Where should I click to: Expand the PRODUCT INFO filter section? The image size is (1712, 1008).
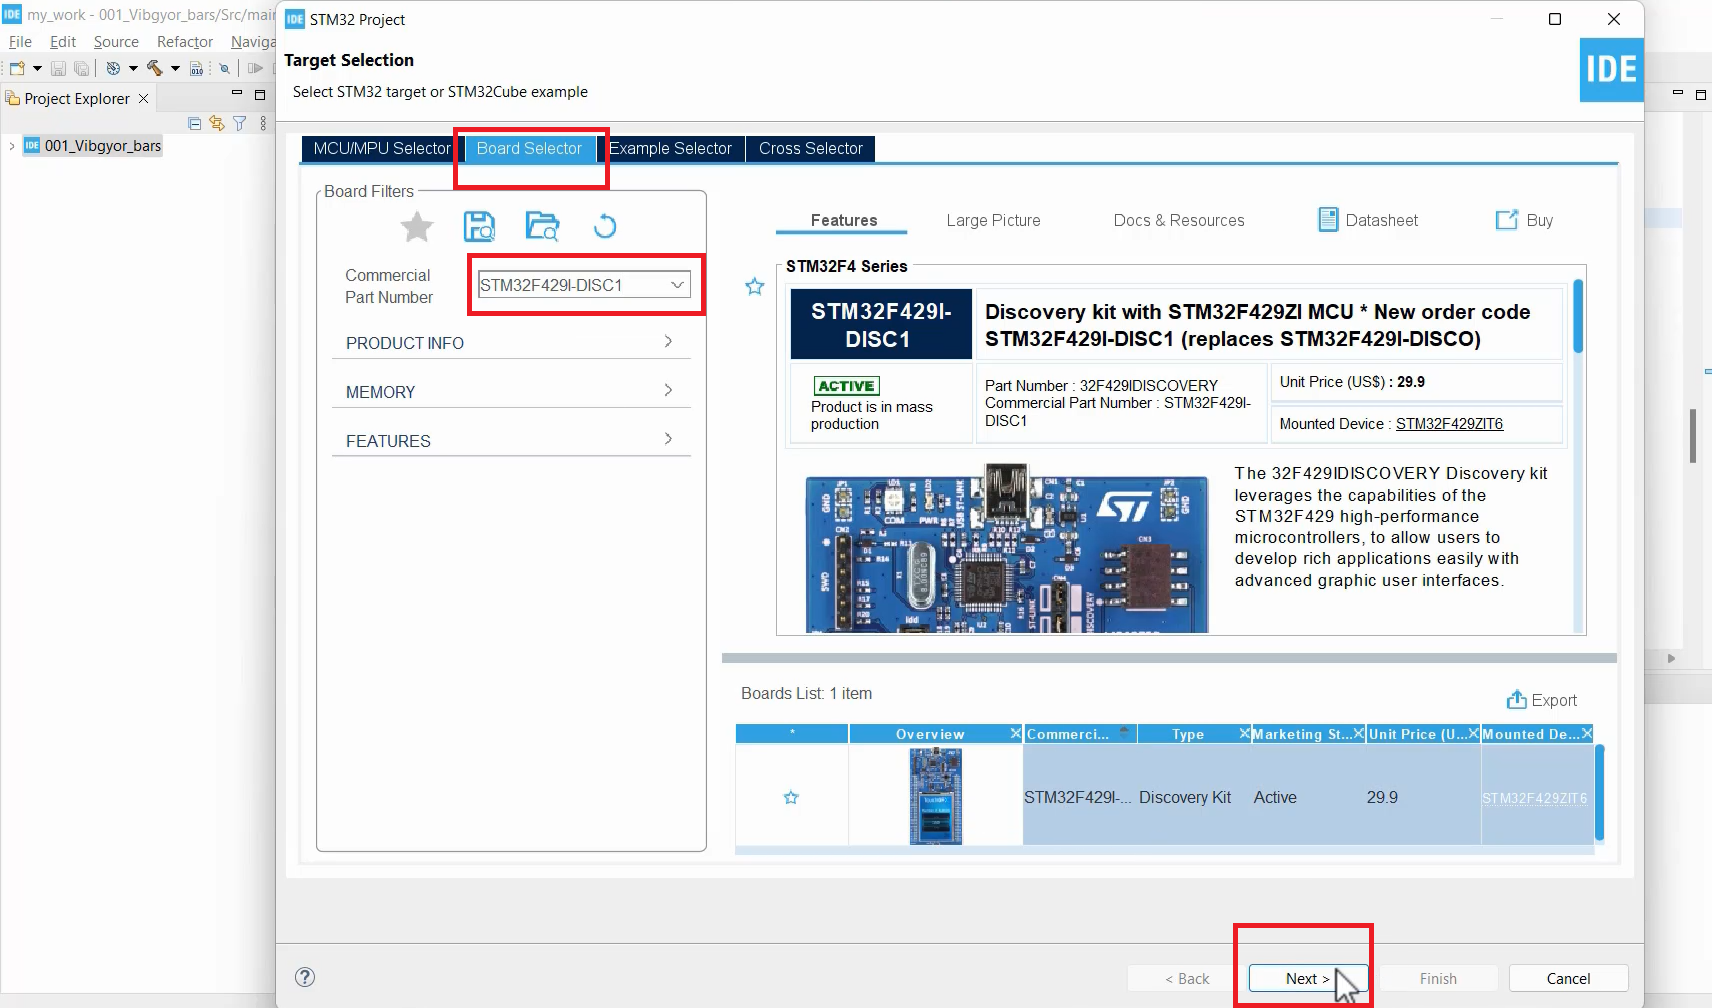(511, 343)
